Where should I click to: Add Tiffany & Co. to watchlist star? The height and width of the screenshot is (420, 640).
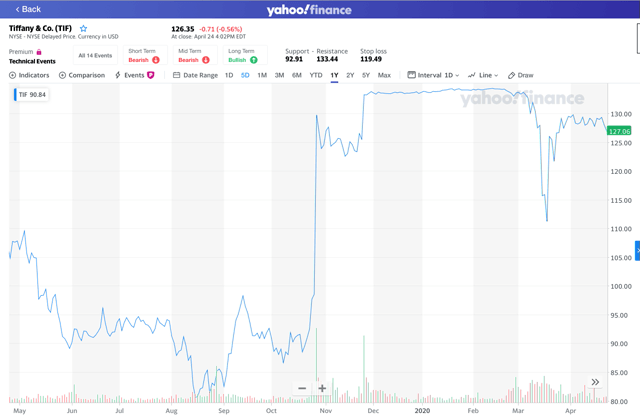click(x=83, y=29)
